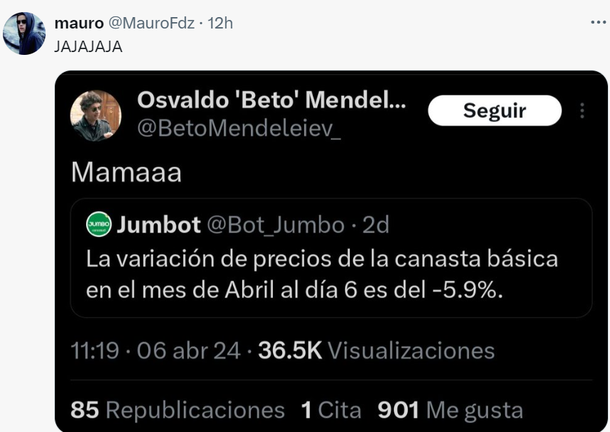View the 36.5K Visualizaciones count
610x432 pixels.
click(x=376, y=350)
